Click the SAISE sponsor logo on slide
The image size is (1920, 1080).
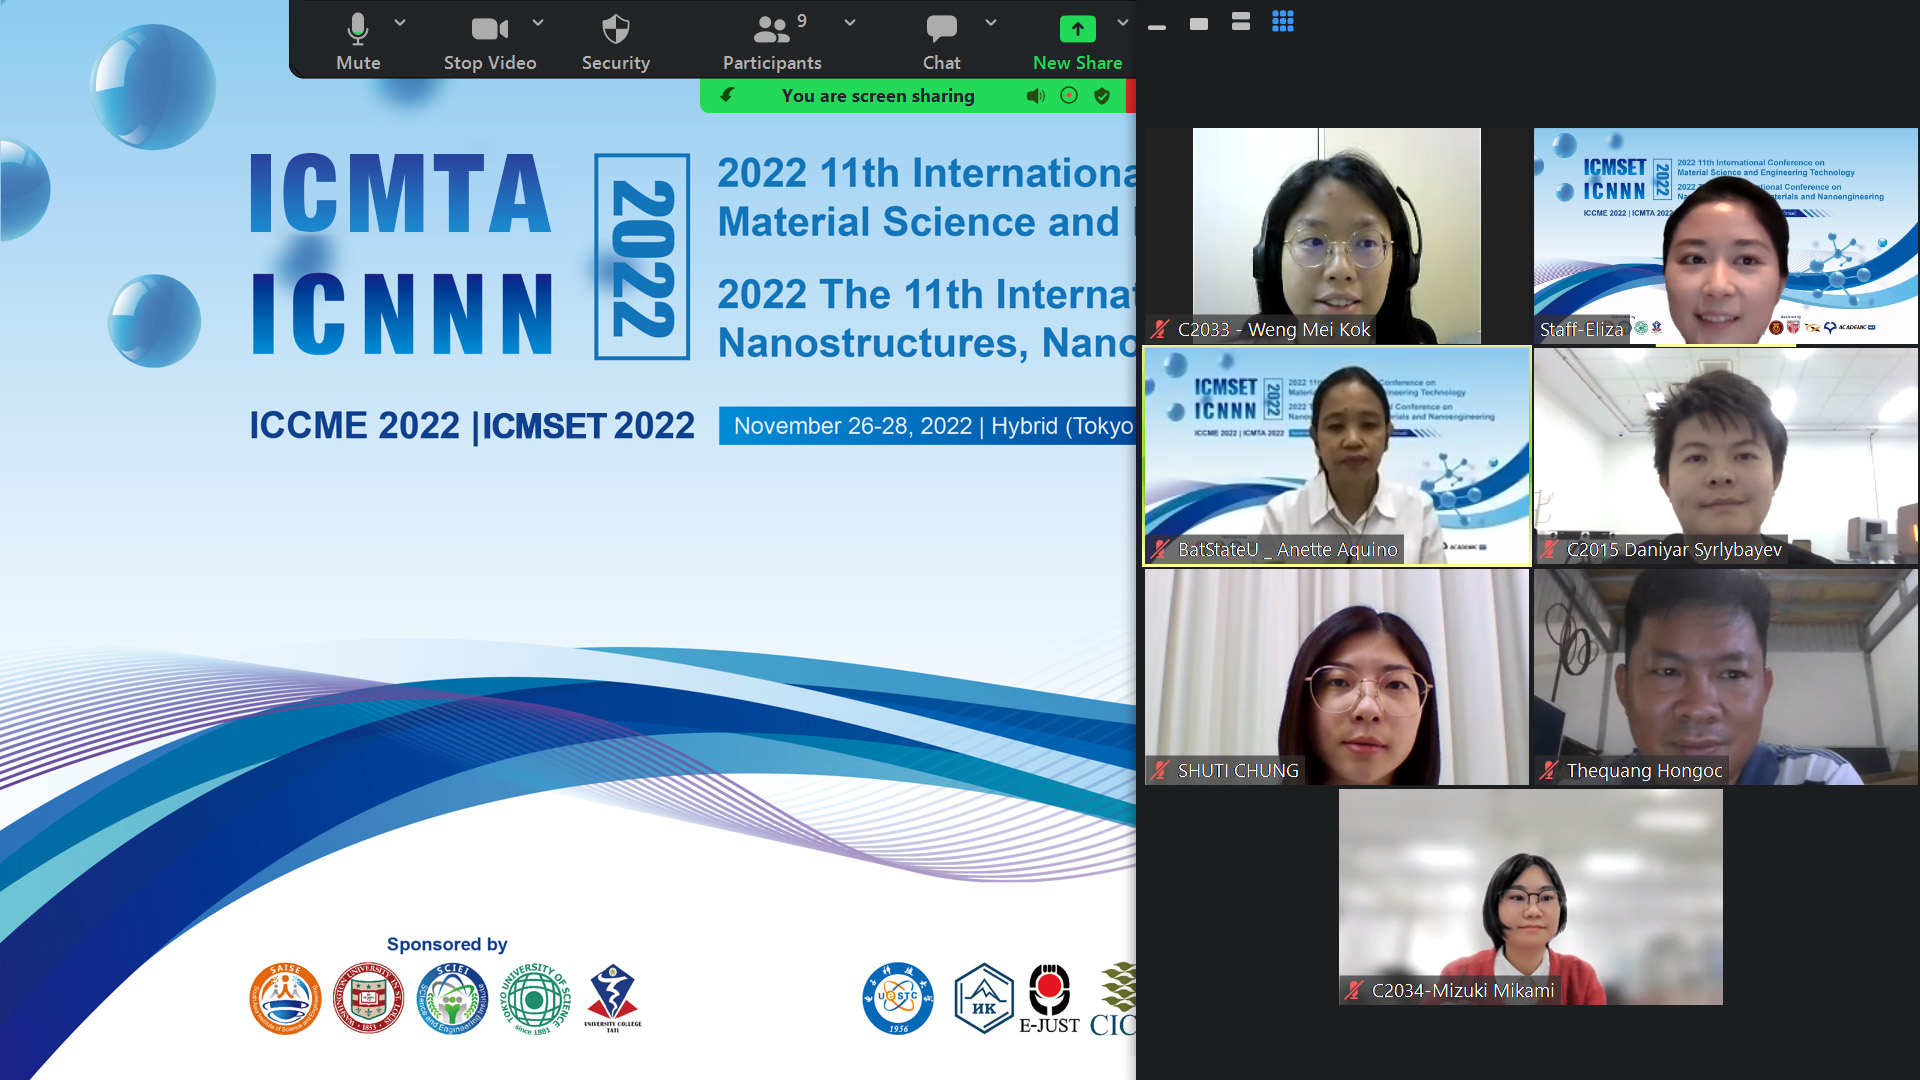pos(285,998)
